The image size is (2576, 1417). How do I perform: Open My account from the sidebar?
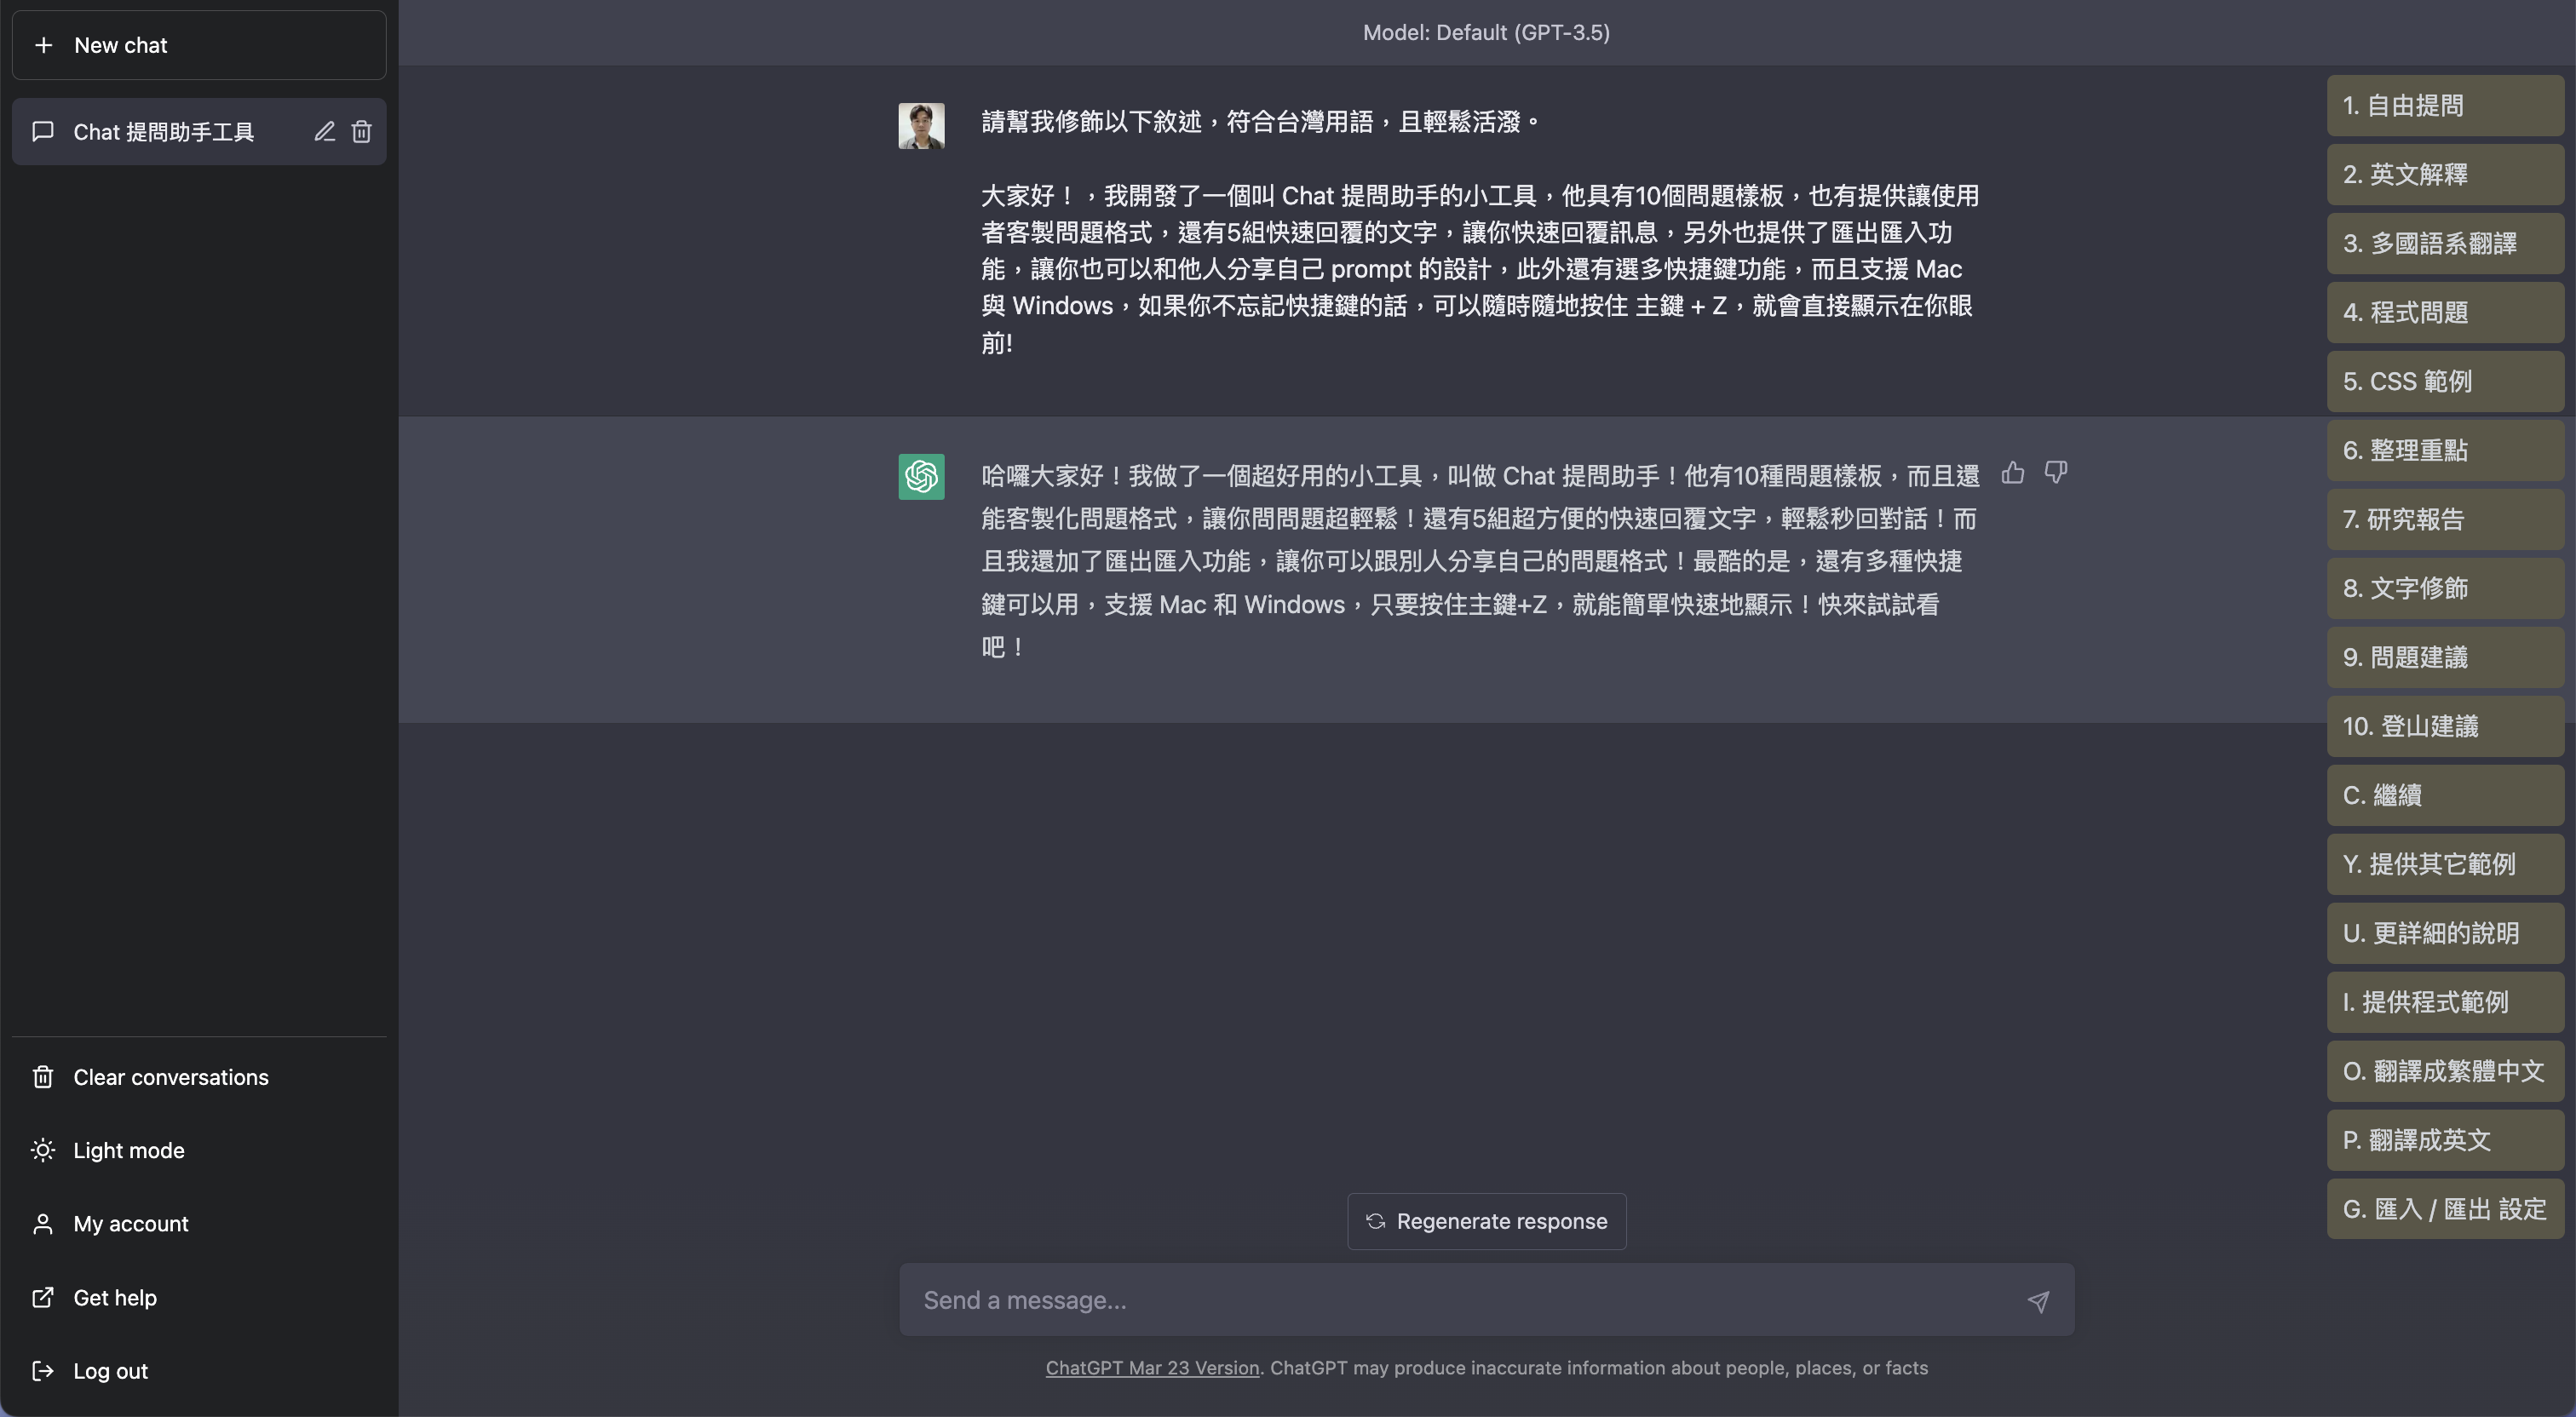point(130,1224)
